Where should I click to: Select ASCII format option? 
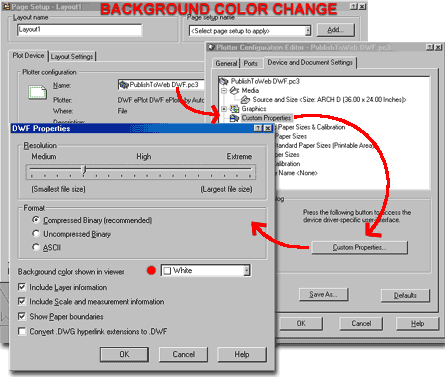(36, 247)
